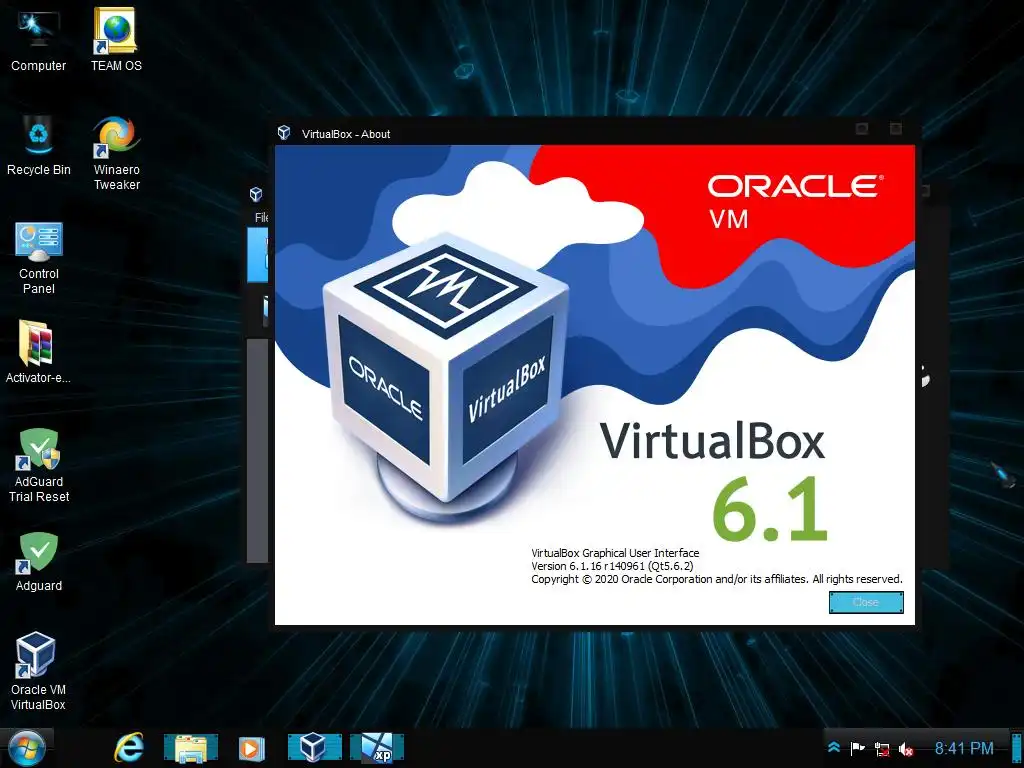Launch Internet Explorer from the taskbar
The height and width of the screenshot is (768, 1024).
(129, 748)
